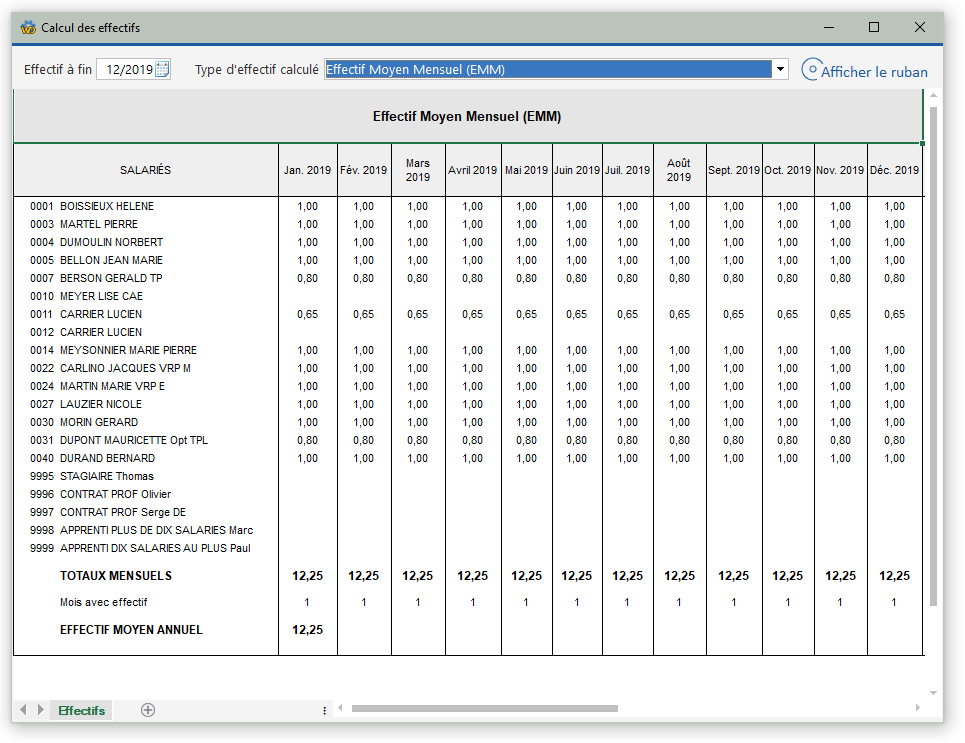This screenshot has width=965, height=743.
Task: Click the three-dot tab bar resize handle
Action: 324,710
